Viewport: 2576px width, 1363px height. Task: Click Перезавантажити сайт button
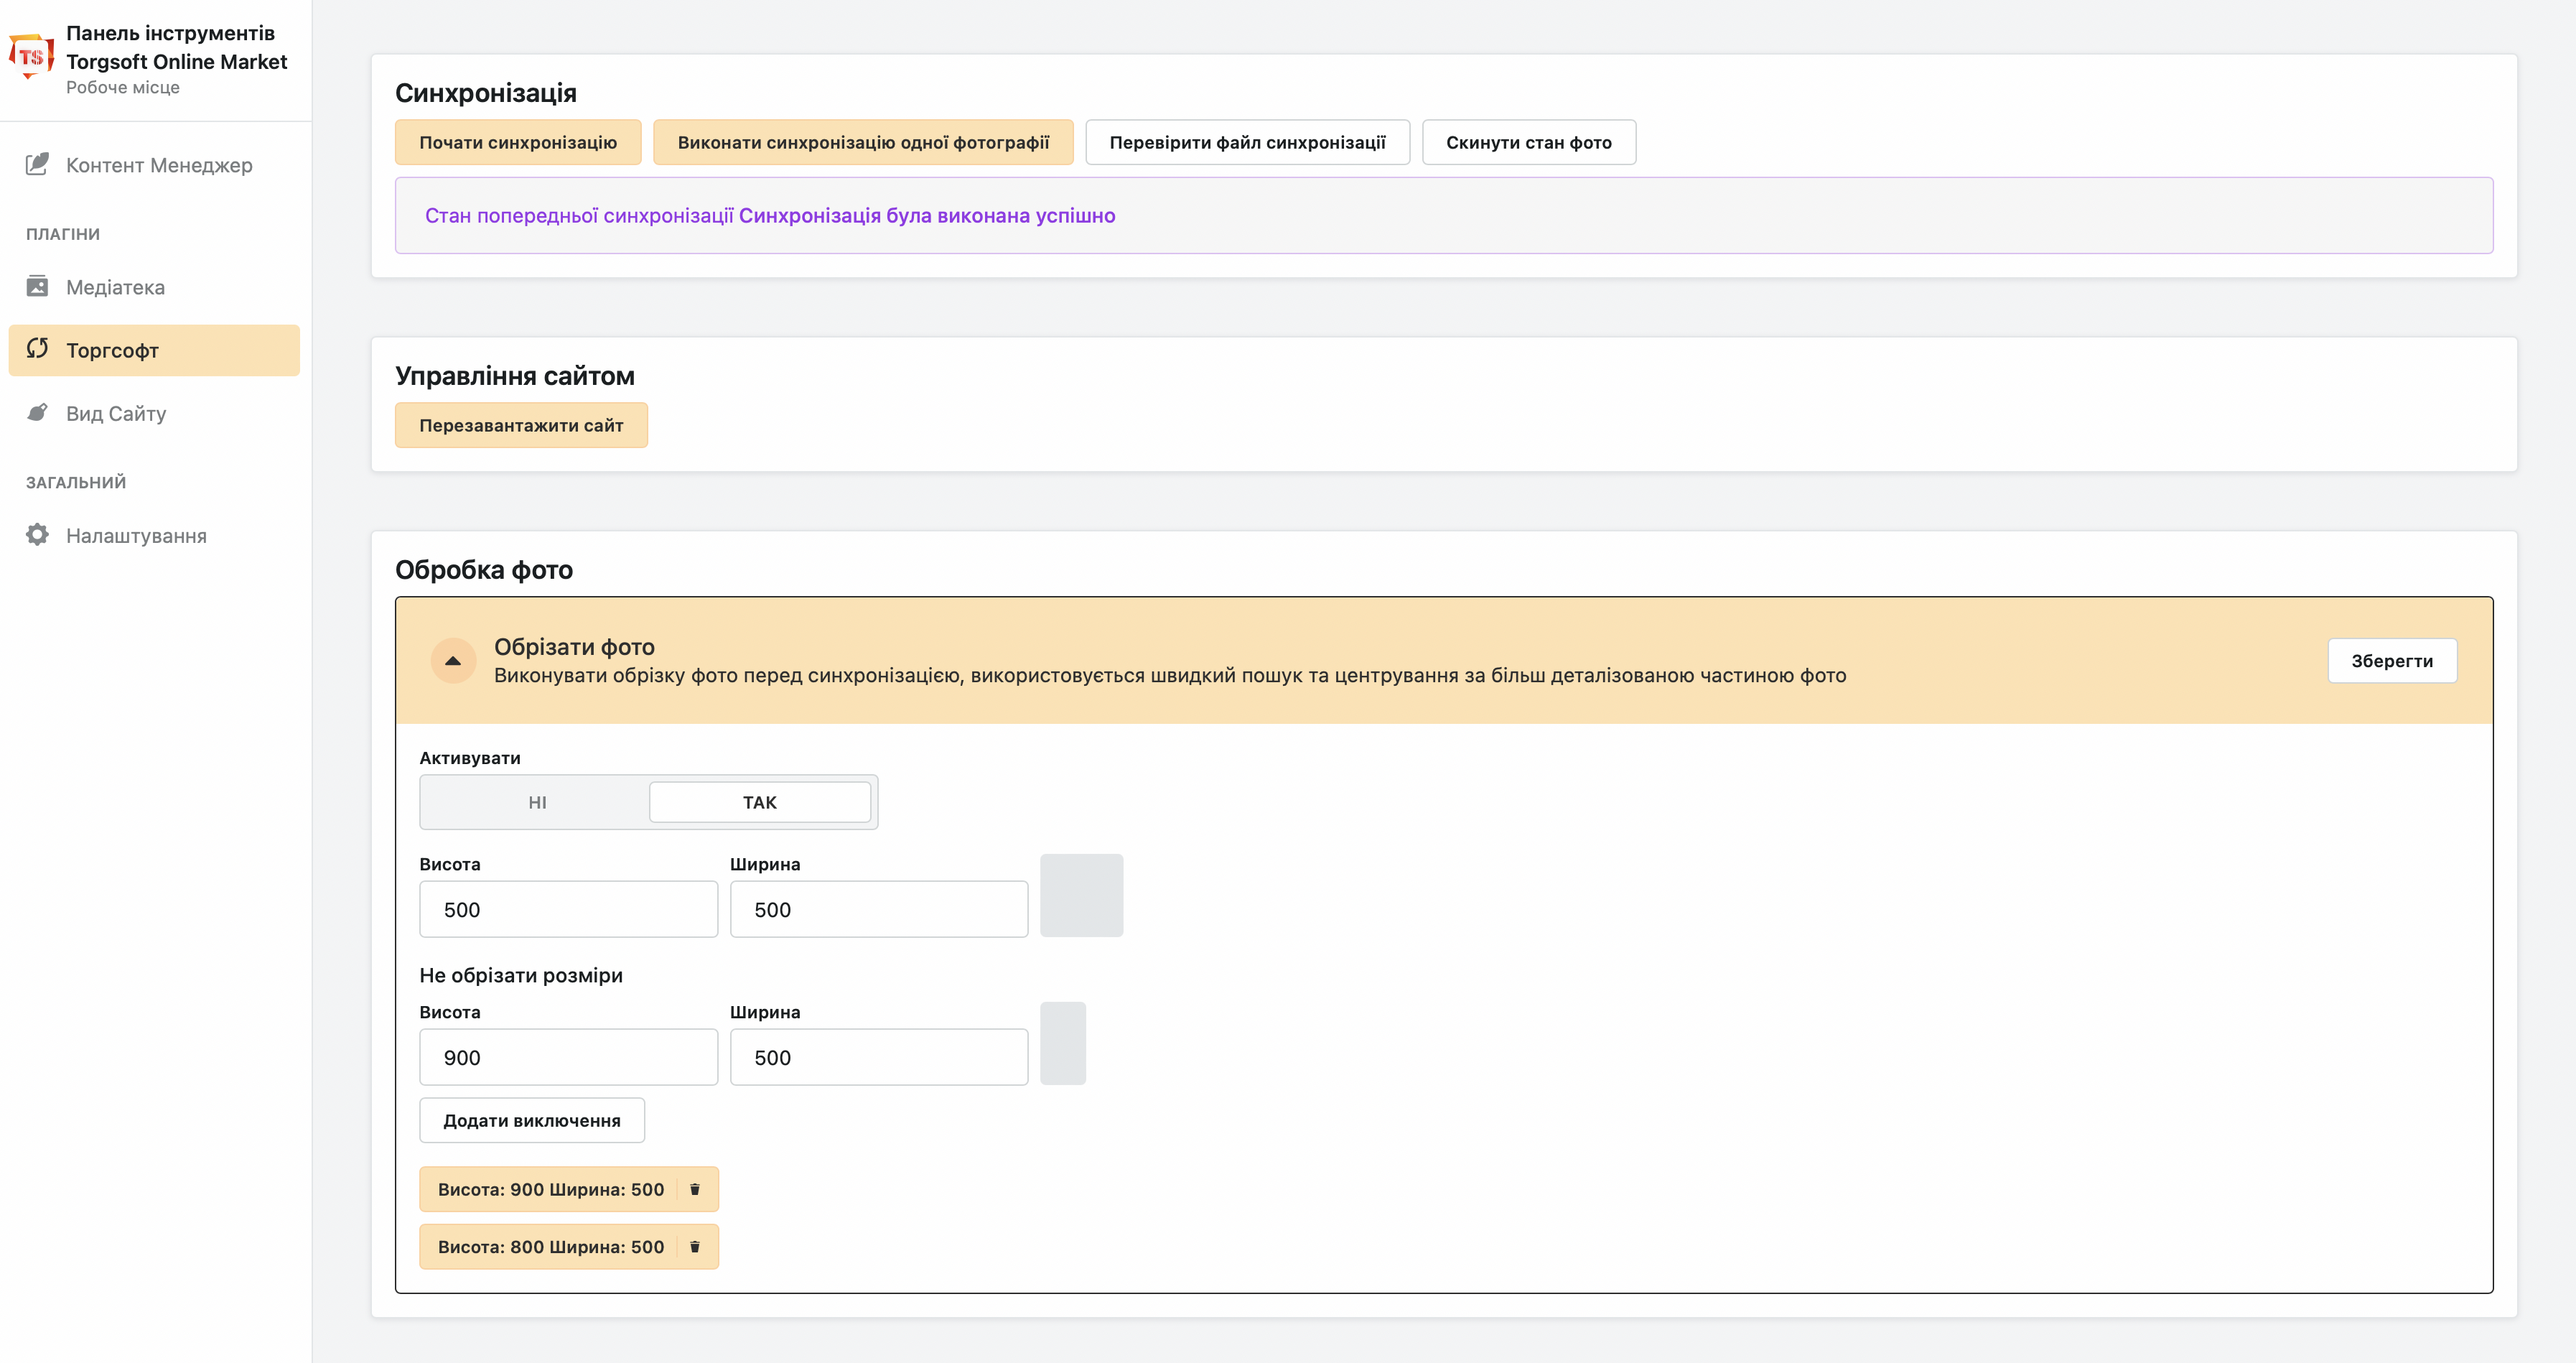[x=521, y=425]
